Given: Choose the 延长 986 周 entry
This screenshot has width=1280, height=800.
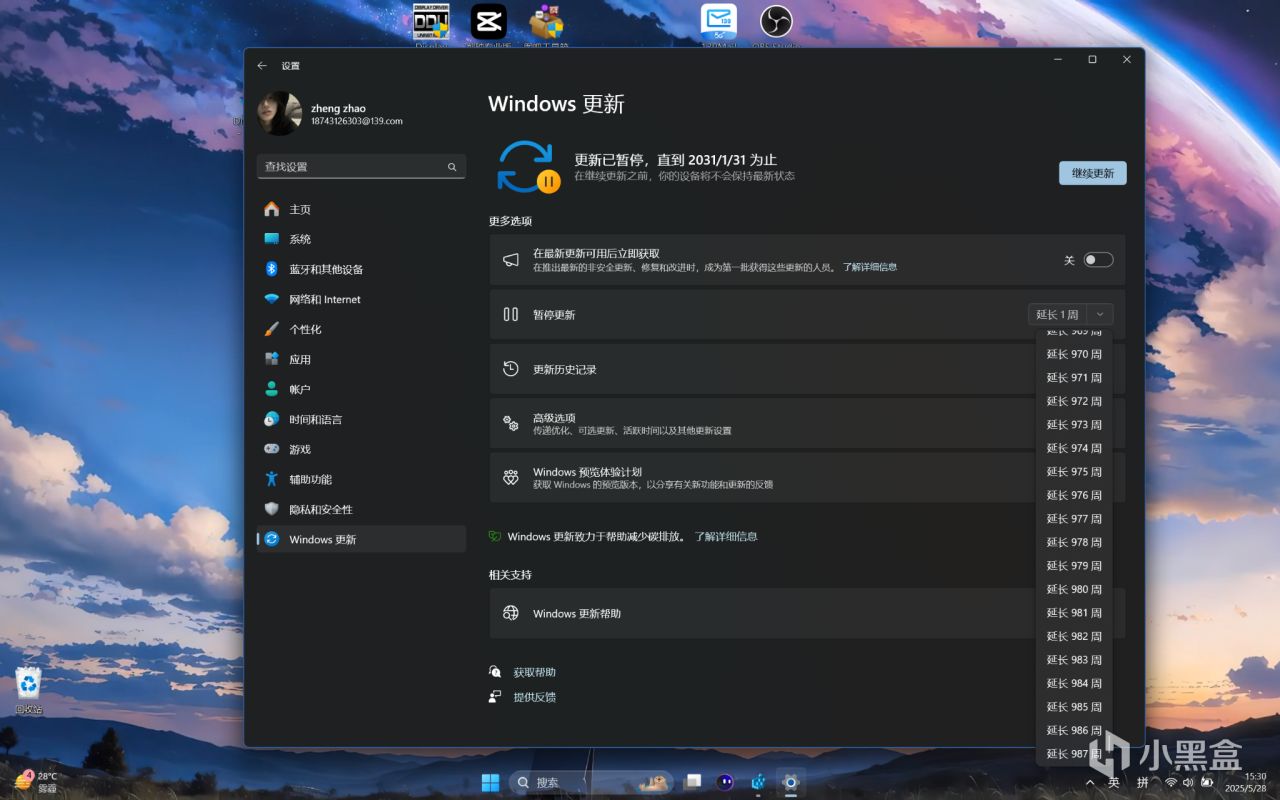Looking at the screenshot, I should tap(1074, 730).
